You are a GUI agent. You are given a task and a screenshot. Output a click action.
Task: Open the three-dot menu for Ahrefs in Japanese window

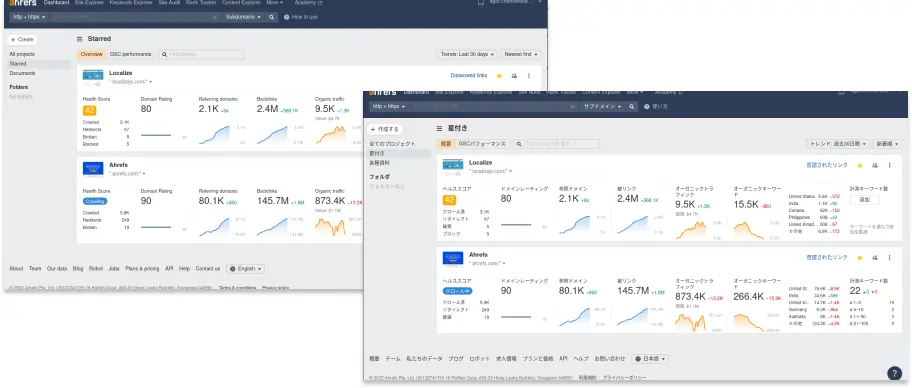pos(889,257)
